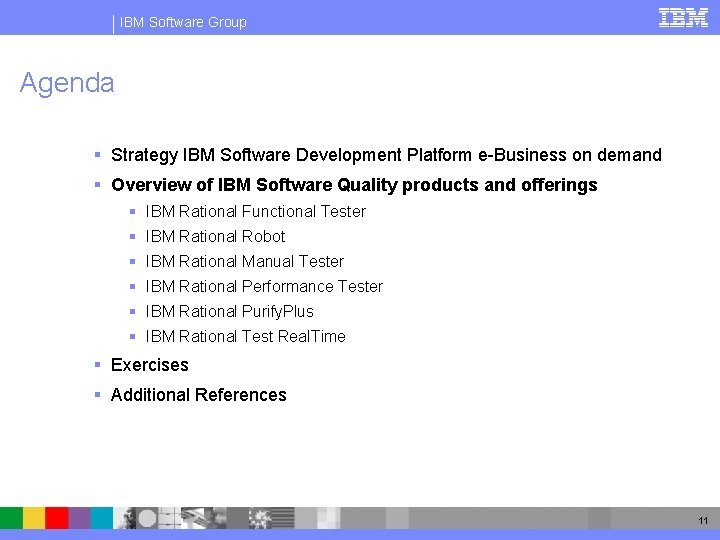This screenshot has height=540, width=720.
Task: Select 'IBM Rational Manual Tester' line
Action: [244, 261]
